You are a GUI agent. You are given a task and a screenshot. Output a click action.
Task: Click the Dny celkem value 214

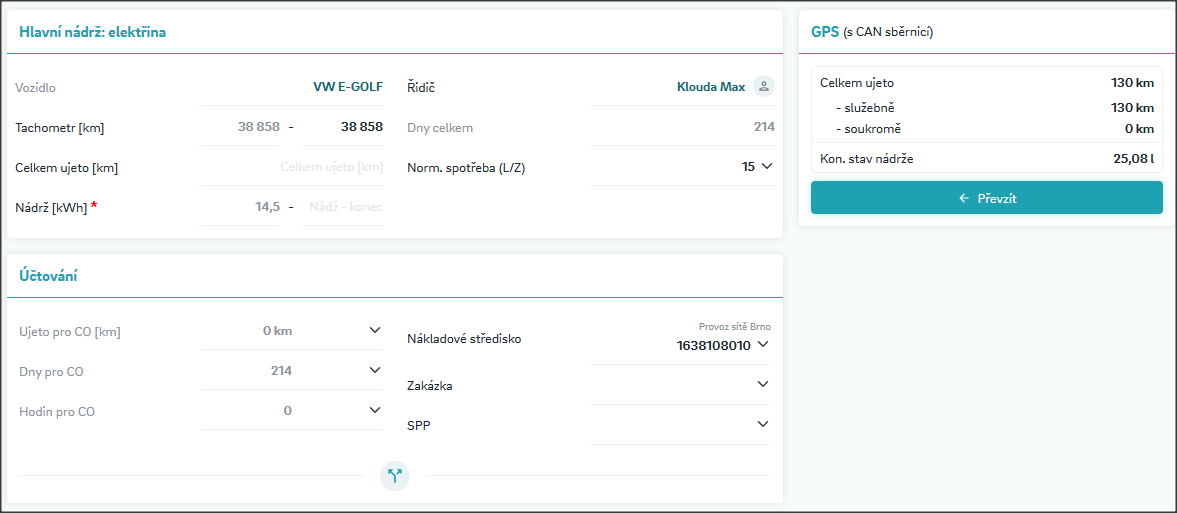(763, 127)
